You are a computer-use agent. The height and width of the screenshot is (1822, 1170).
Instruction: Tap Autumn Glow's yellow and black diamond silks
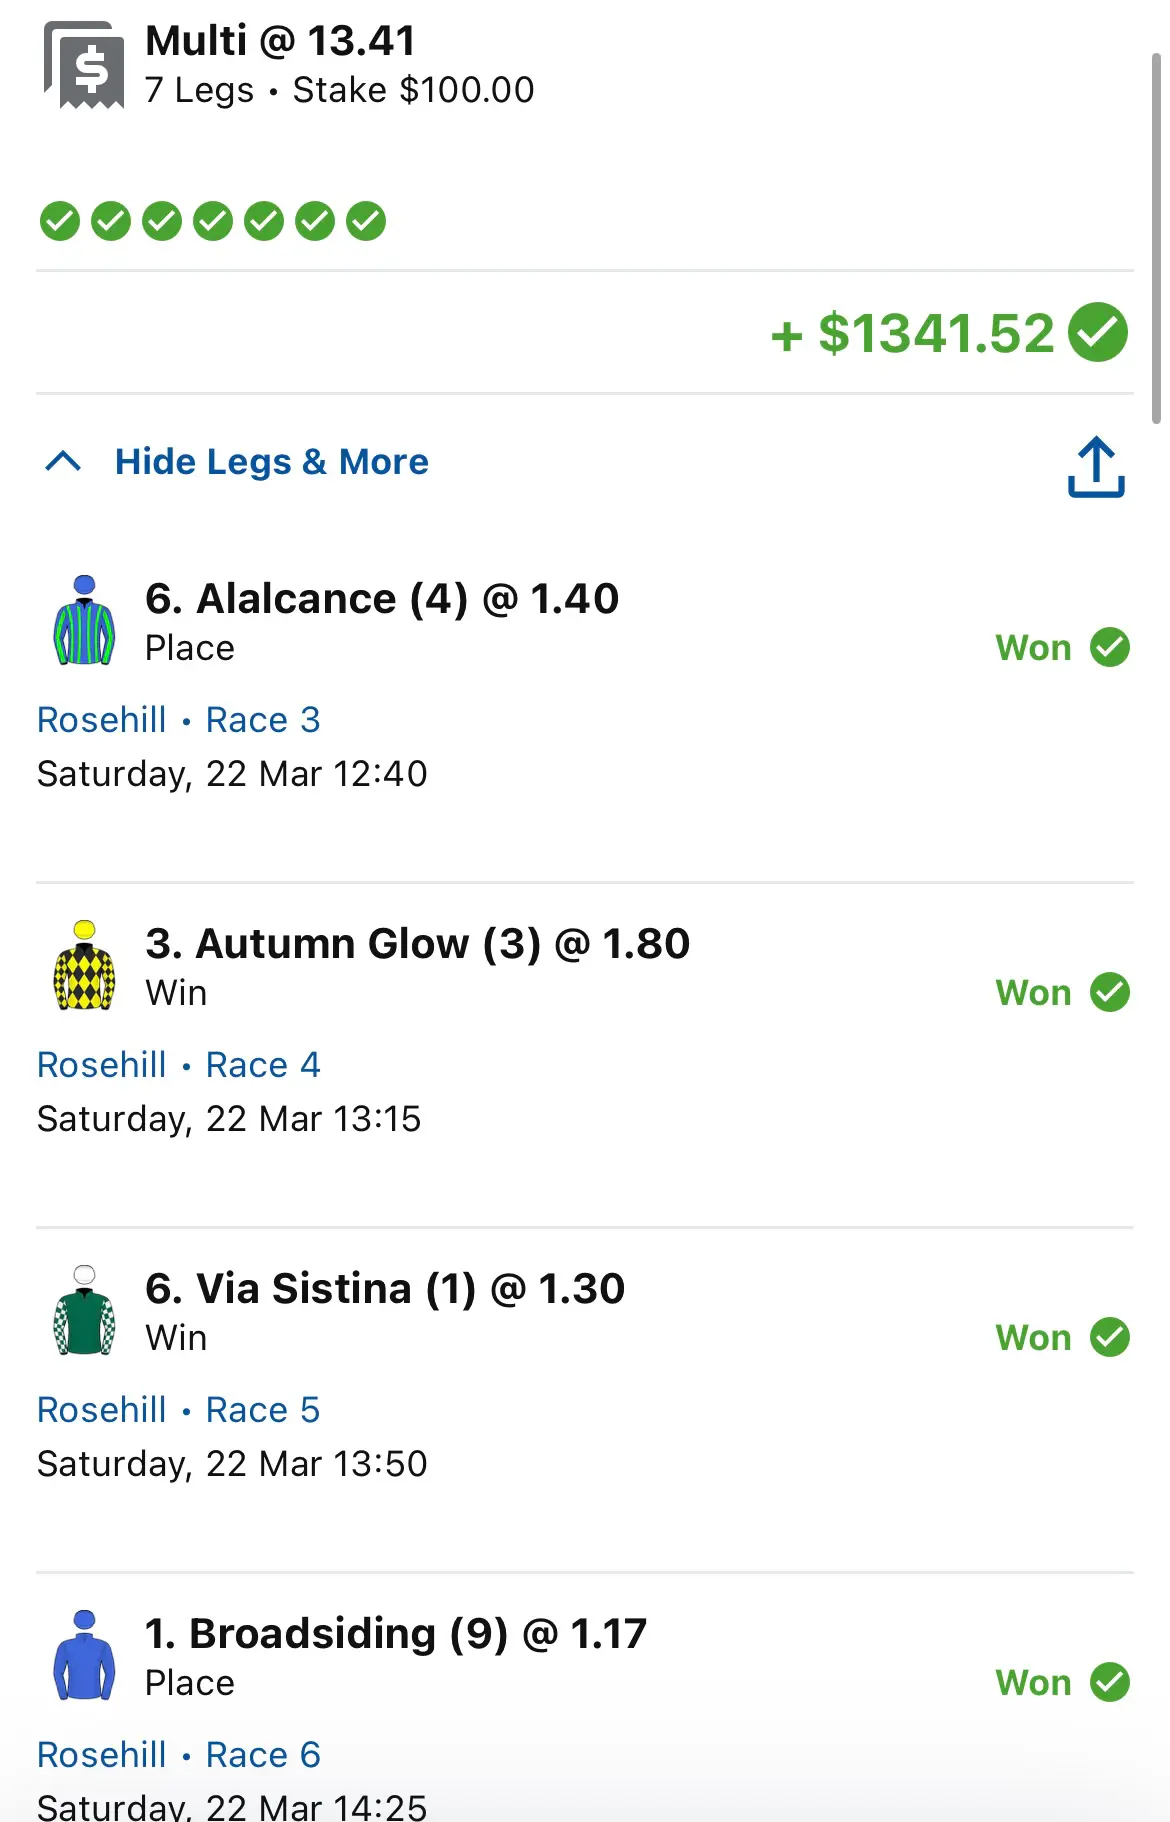(x=84, y=965)
